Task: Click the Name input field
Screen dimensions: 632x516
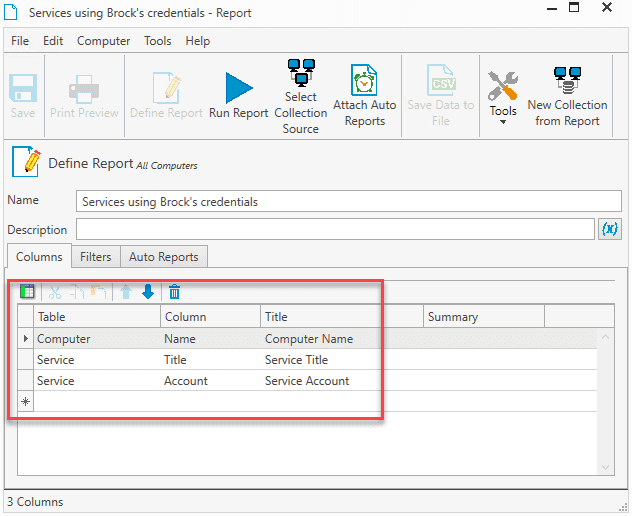Action: point(349,201)
